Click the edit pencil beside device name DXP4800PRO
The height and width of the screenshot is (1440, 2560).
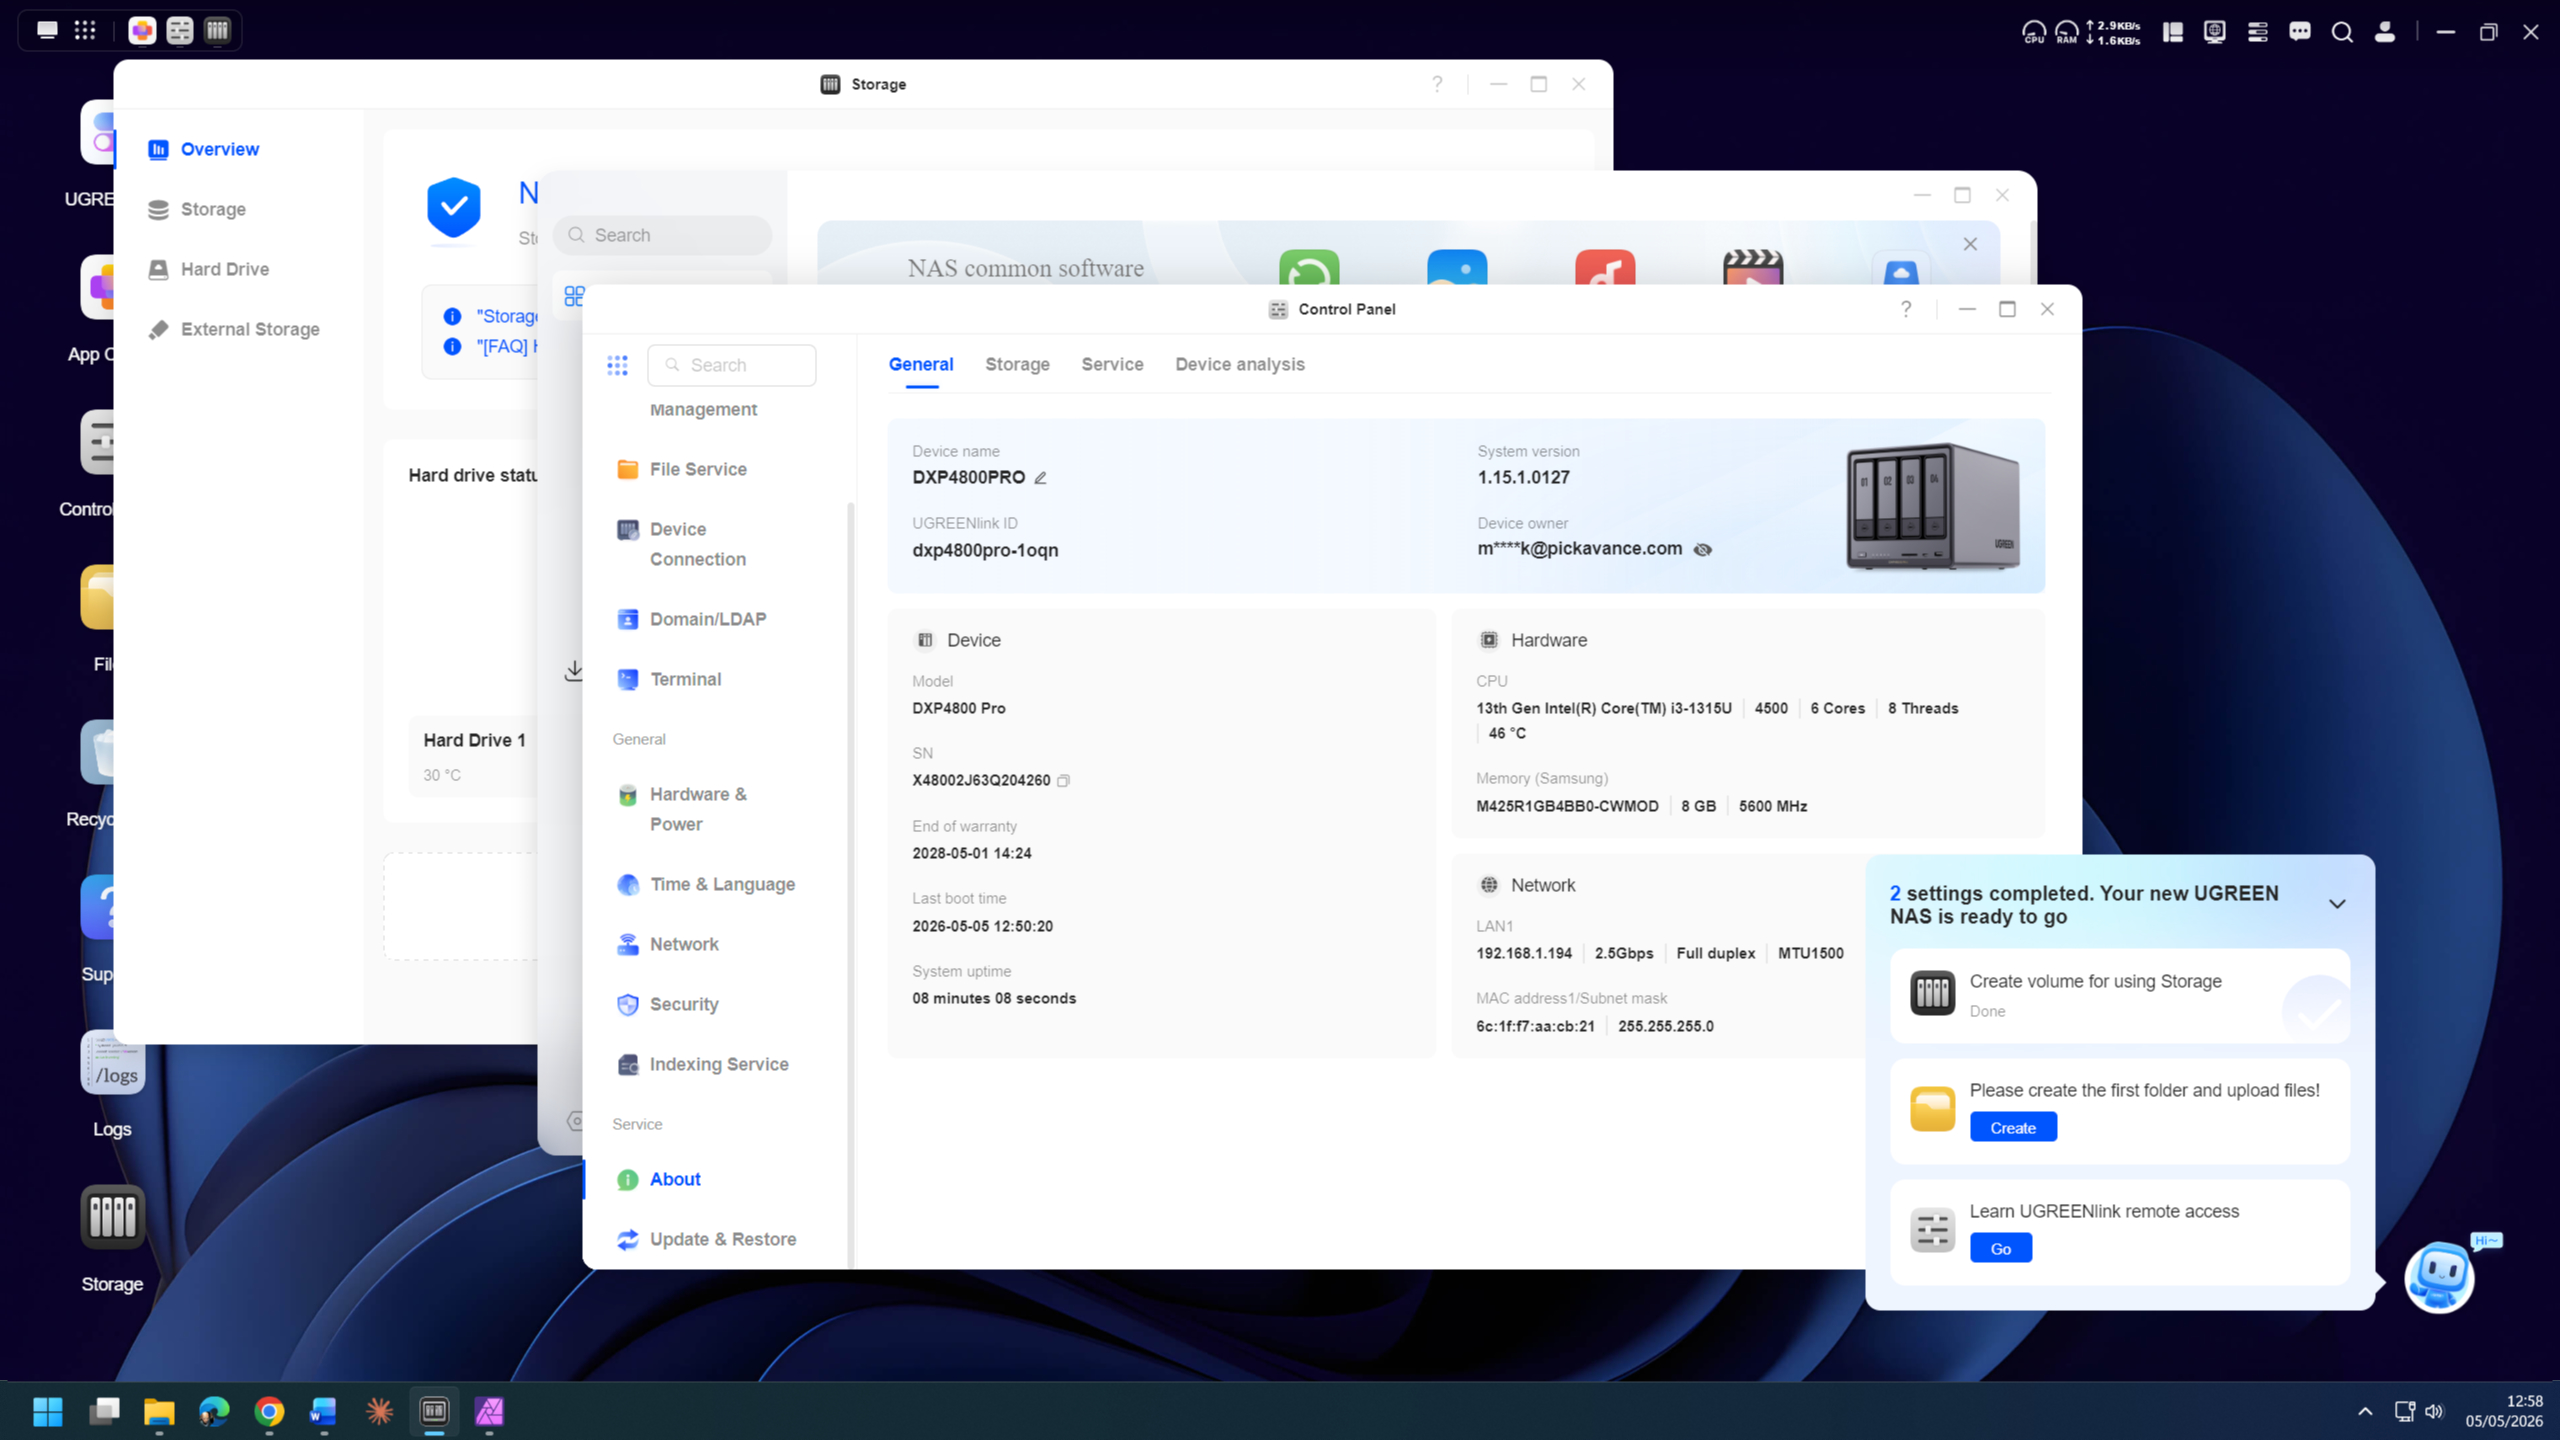coord(1040,478)
